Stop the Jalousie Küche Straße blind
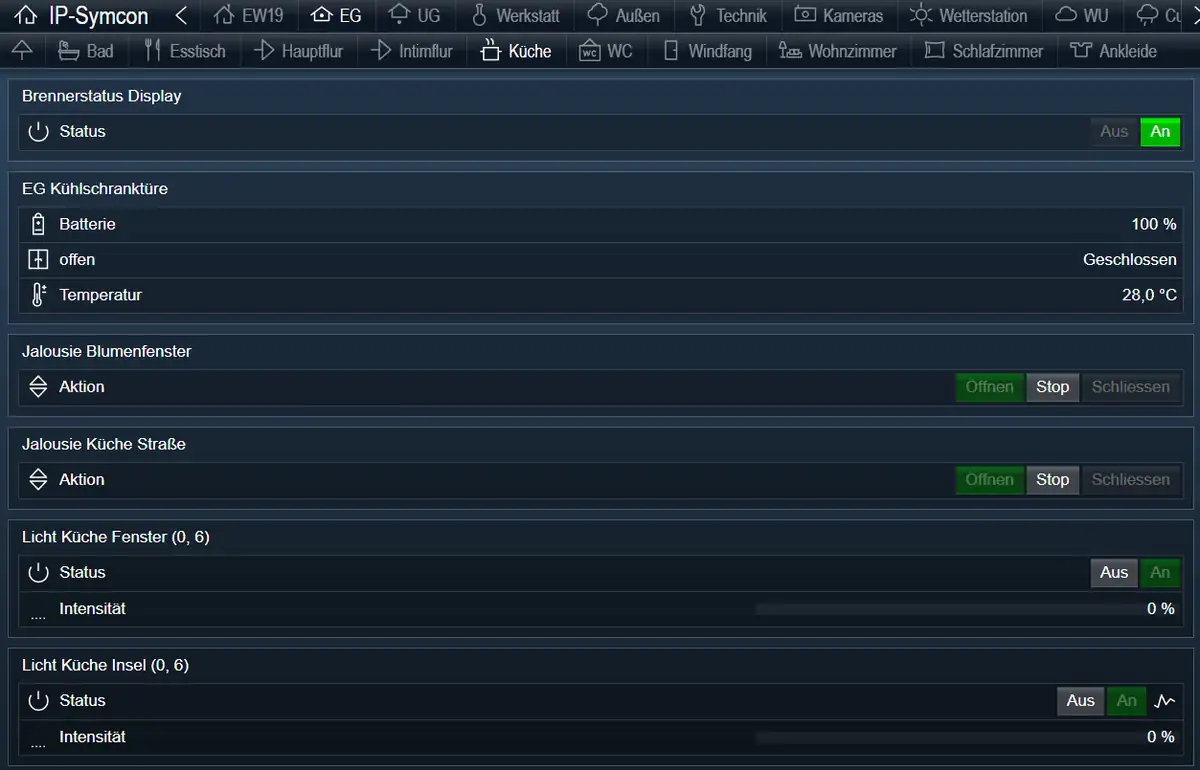Screen dimensions: 1200x770 [1052, 480]
